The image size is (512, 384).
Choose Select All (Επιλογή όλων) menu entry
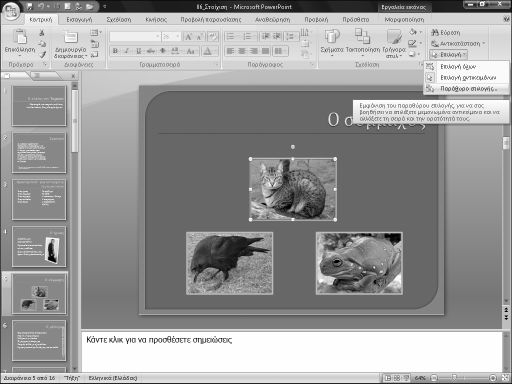coord(466,67)
